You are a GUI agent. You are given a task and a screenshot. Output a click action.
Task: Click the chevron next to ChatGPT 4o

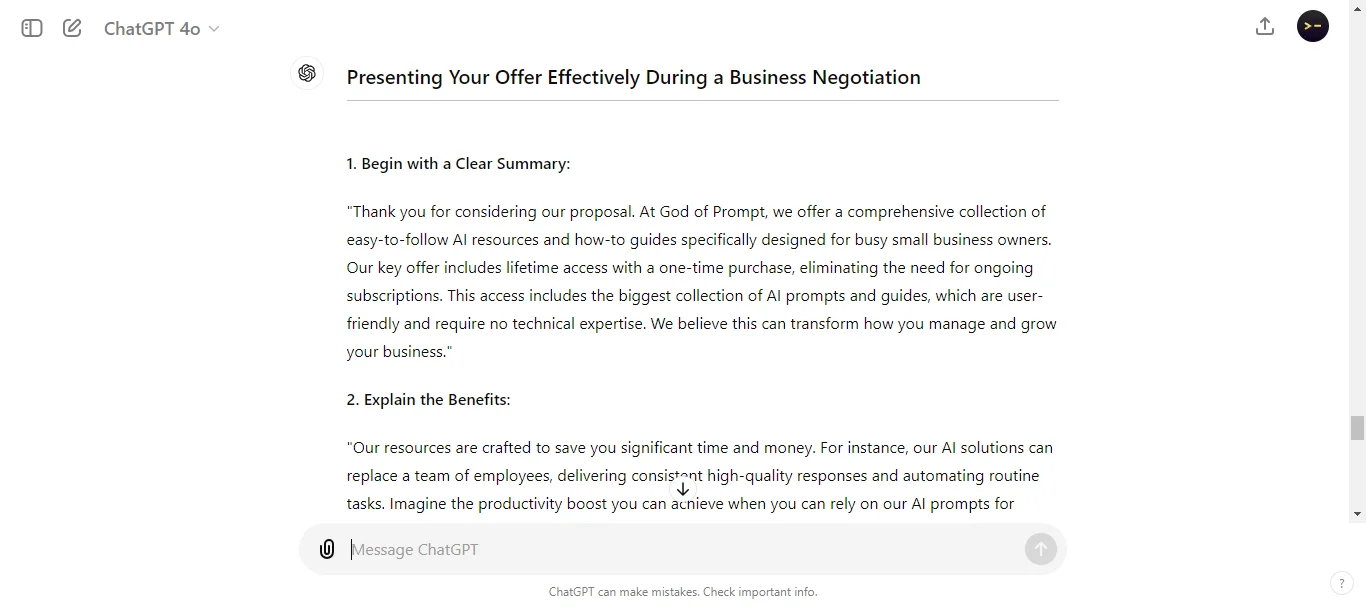click(214, 29)
